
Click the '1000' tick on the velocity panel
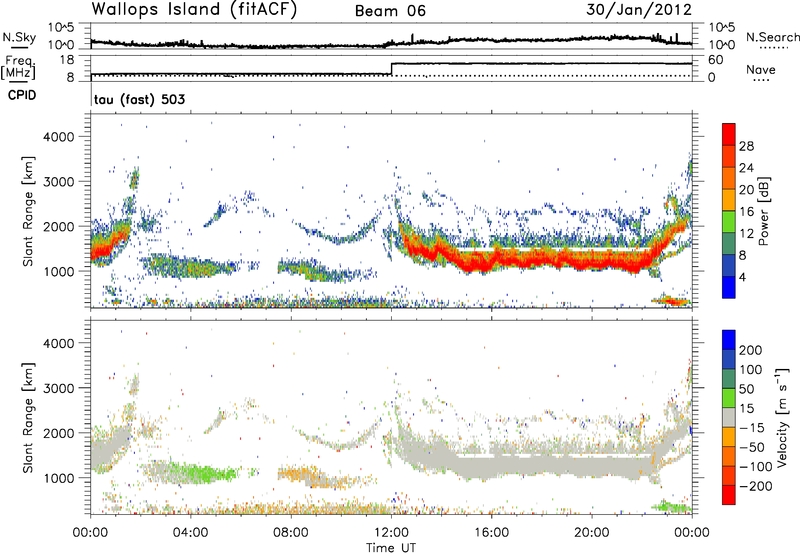[x=58, y=478]
